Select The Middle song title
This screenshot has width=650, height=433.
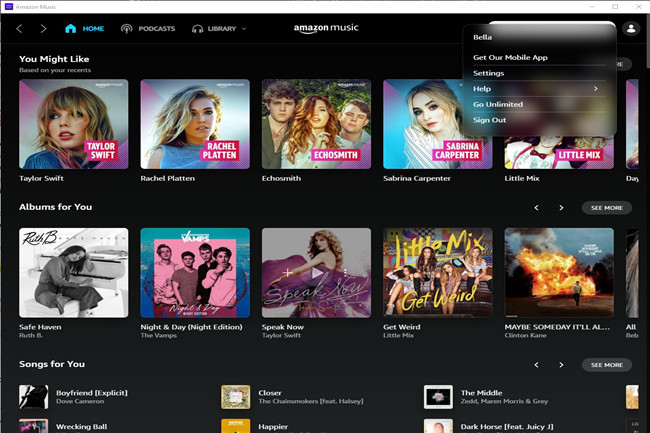pyautogui.click(x=481, y=393)
